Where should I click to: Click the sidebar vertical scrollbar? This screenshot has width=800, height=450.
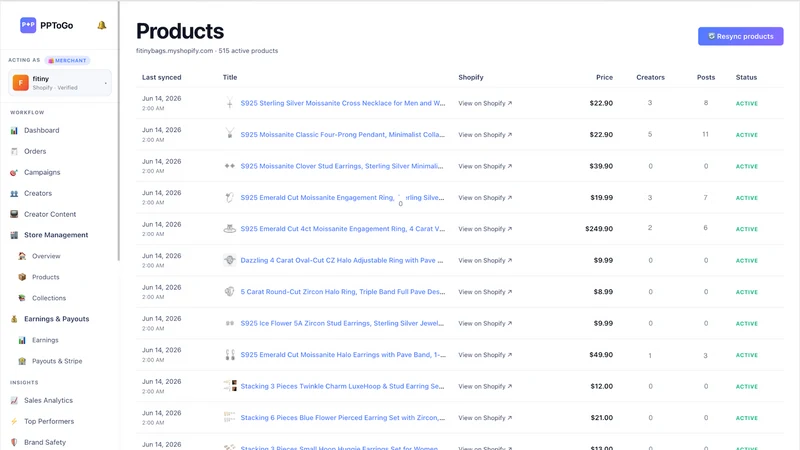click(x=119, y=131)
